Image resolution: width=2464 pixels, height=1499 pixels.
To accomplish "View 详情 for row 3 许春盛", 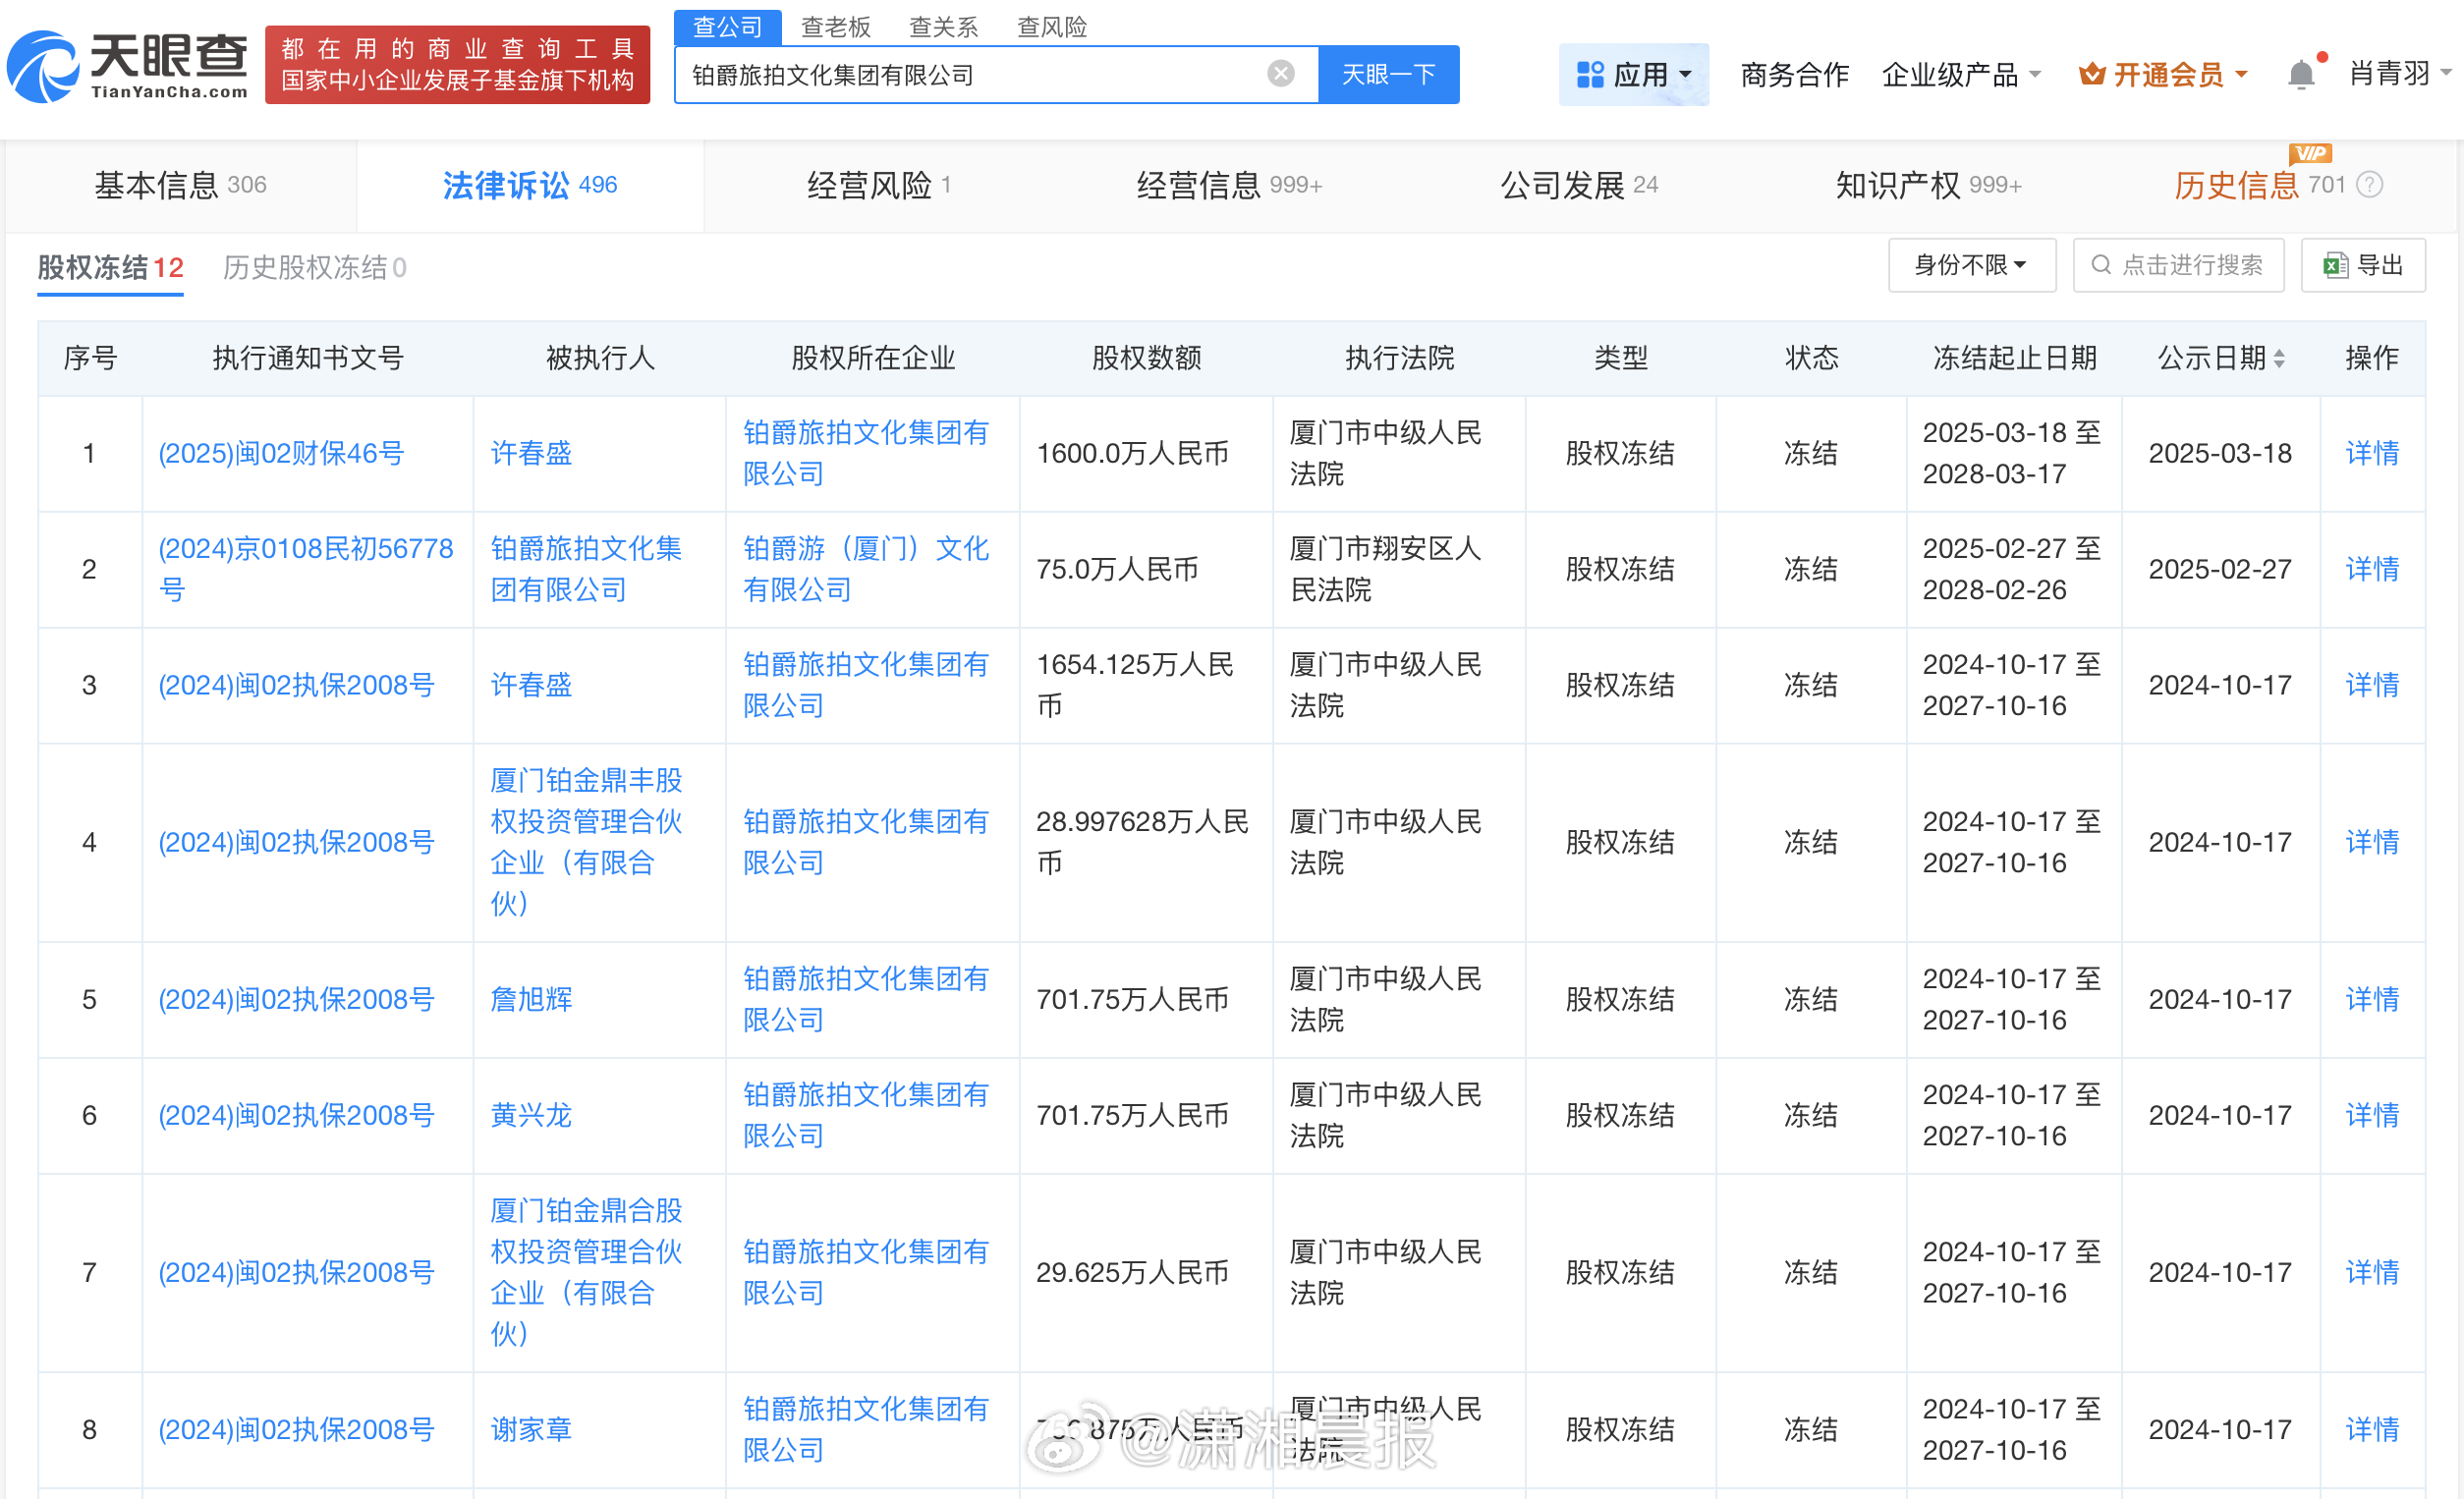I will tap(2372, 685).
